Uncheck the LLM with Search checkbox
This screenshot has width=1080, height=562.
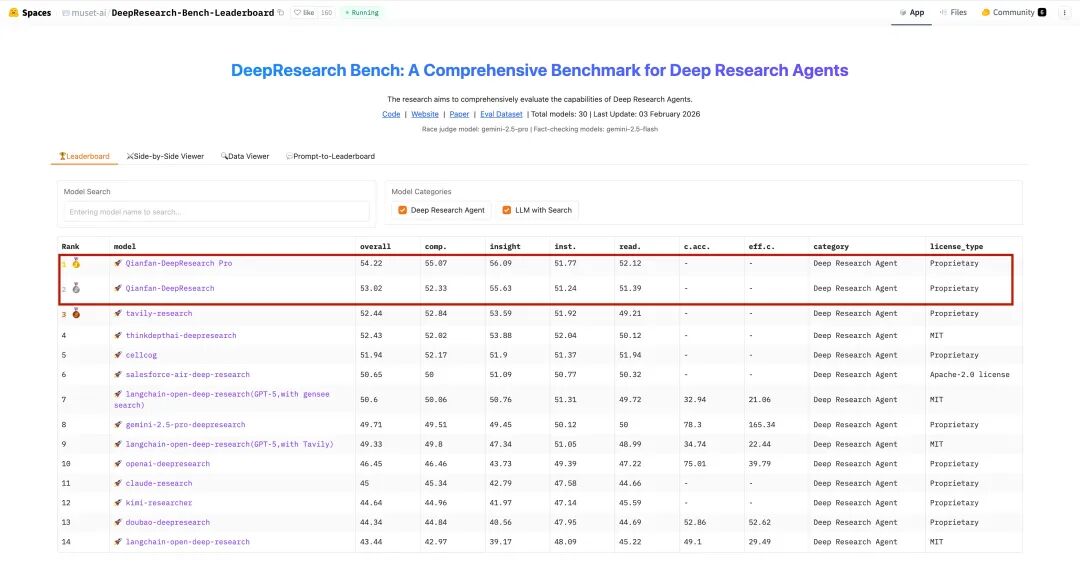507,210
